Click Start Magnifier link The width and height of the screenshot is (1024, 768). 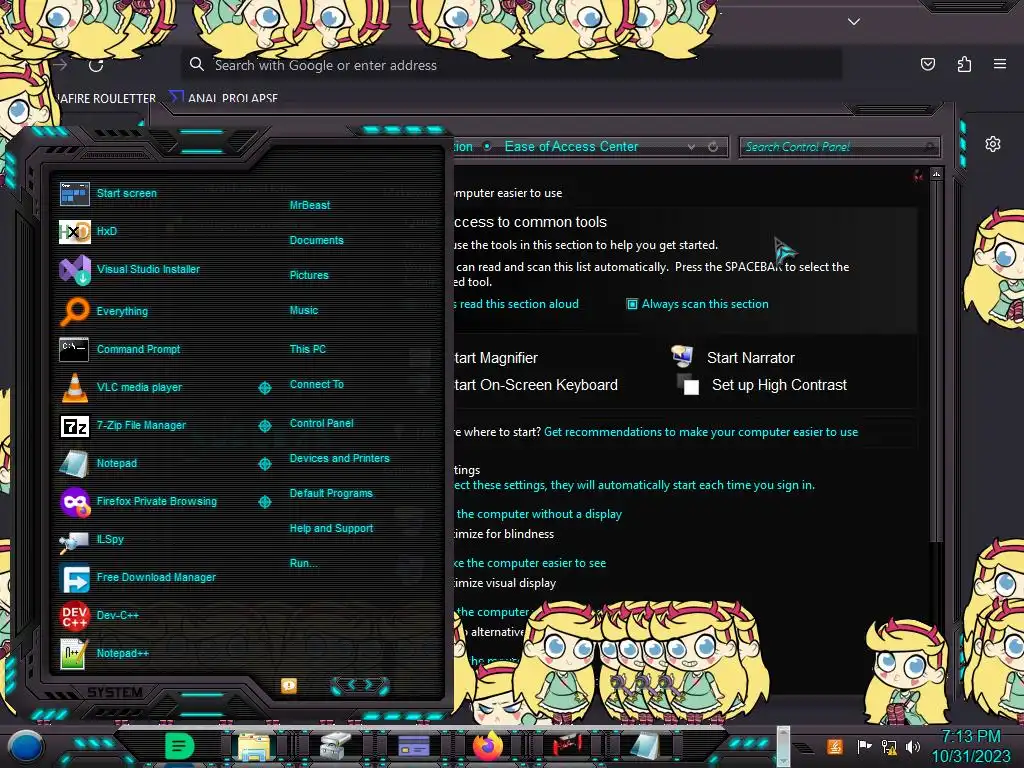(496, 358)
